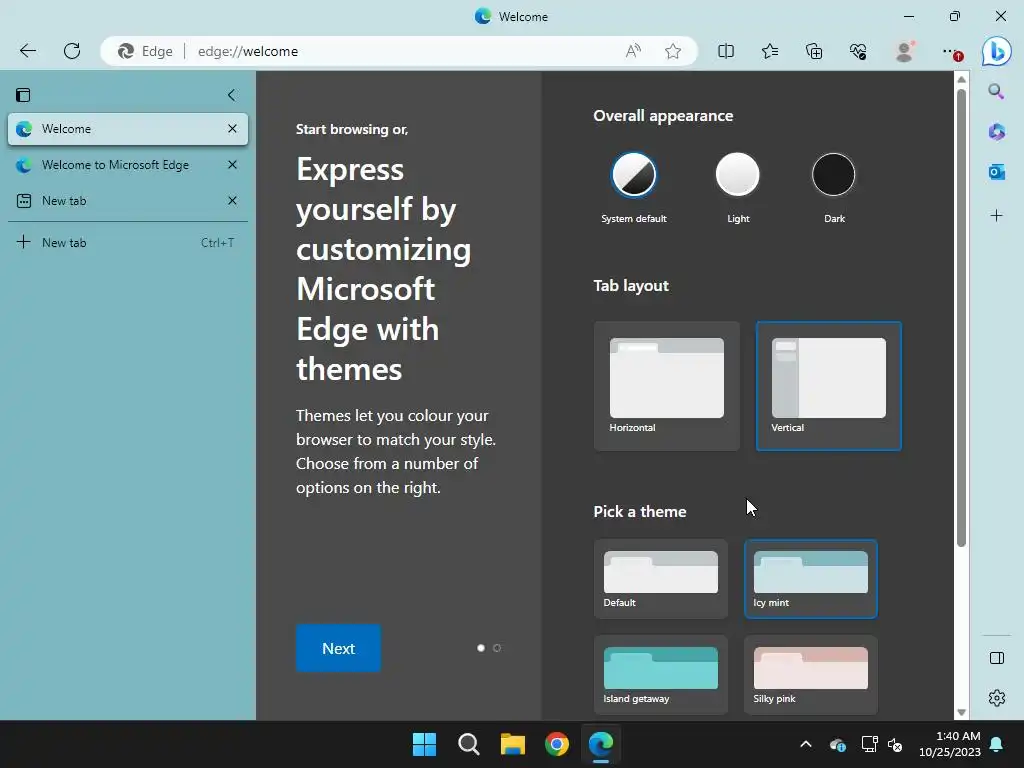Open the notifications bell
The width and height of the screenshot is (1024, 768).
(x=997, y=744)
